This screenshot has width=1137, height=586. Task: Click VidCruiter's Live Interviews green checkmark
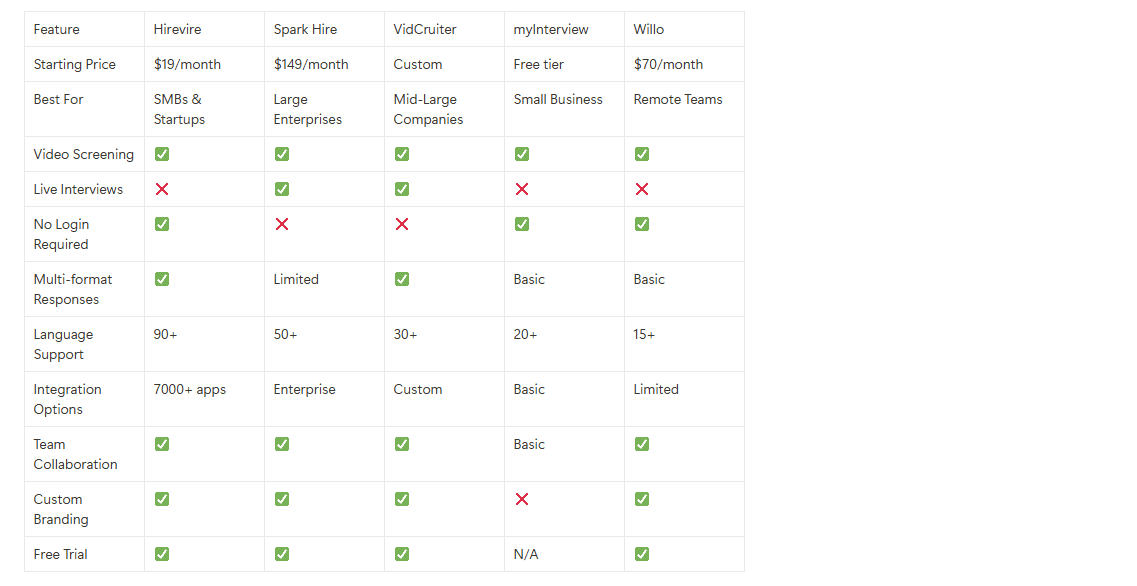pyautogui.click(x=402, y=189)
